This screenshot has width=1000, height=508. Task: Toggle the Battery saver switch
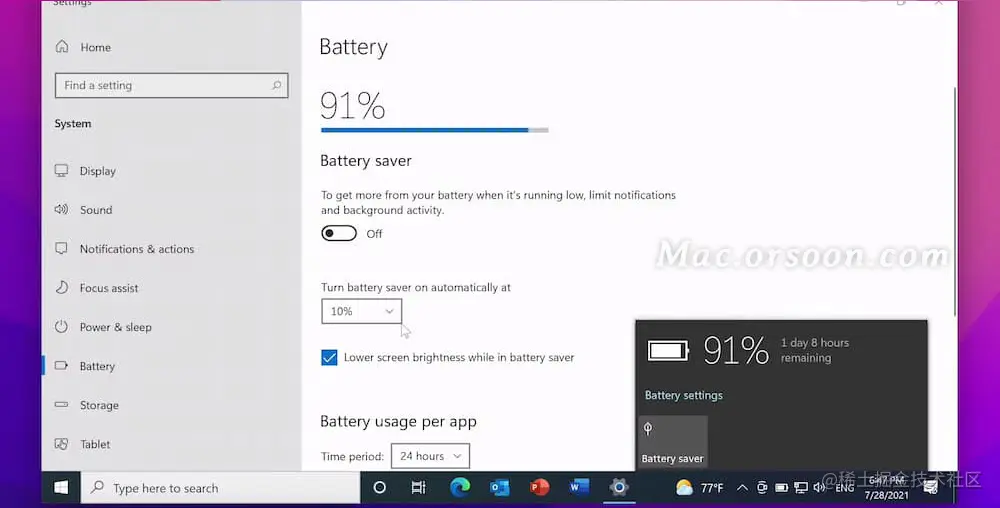click(339, 233)
